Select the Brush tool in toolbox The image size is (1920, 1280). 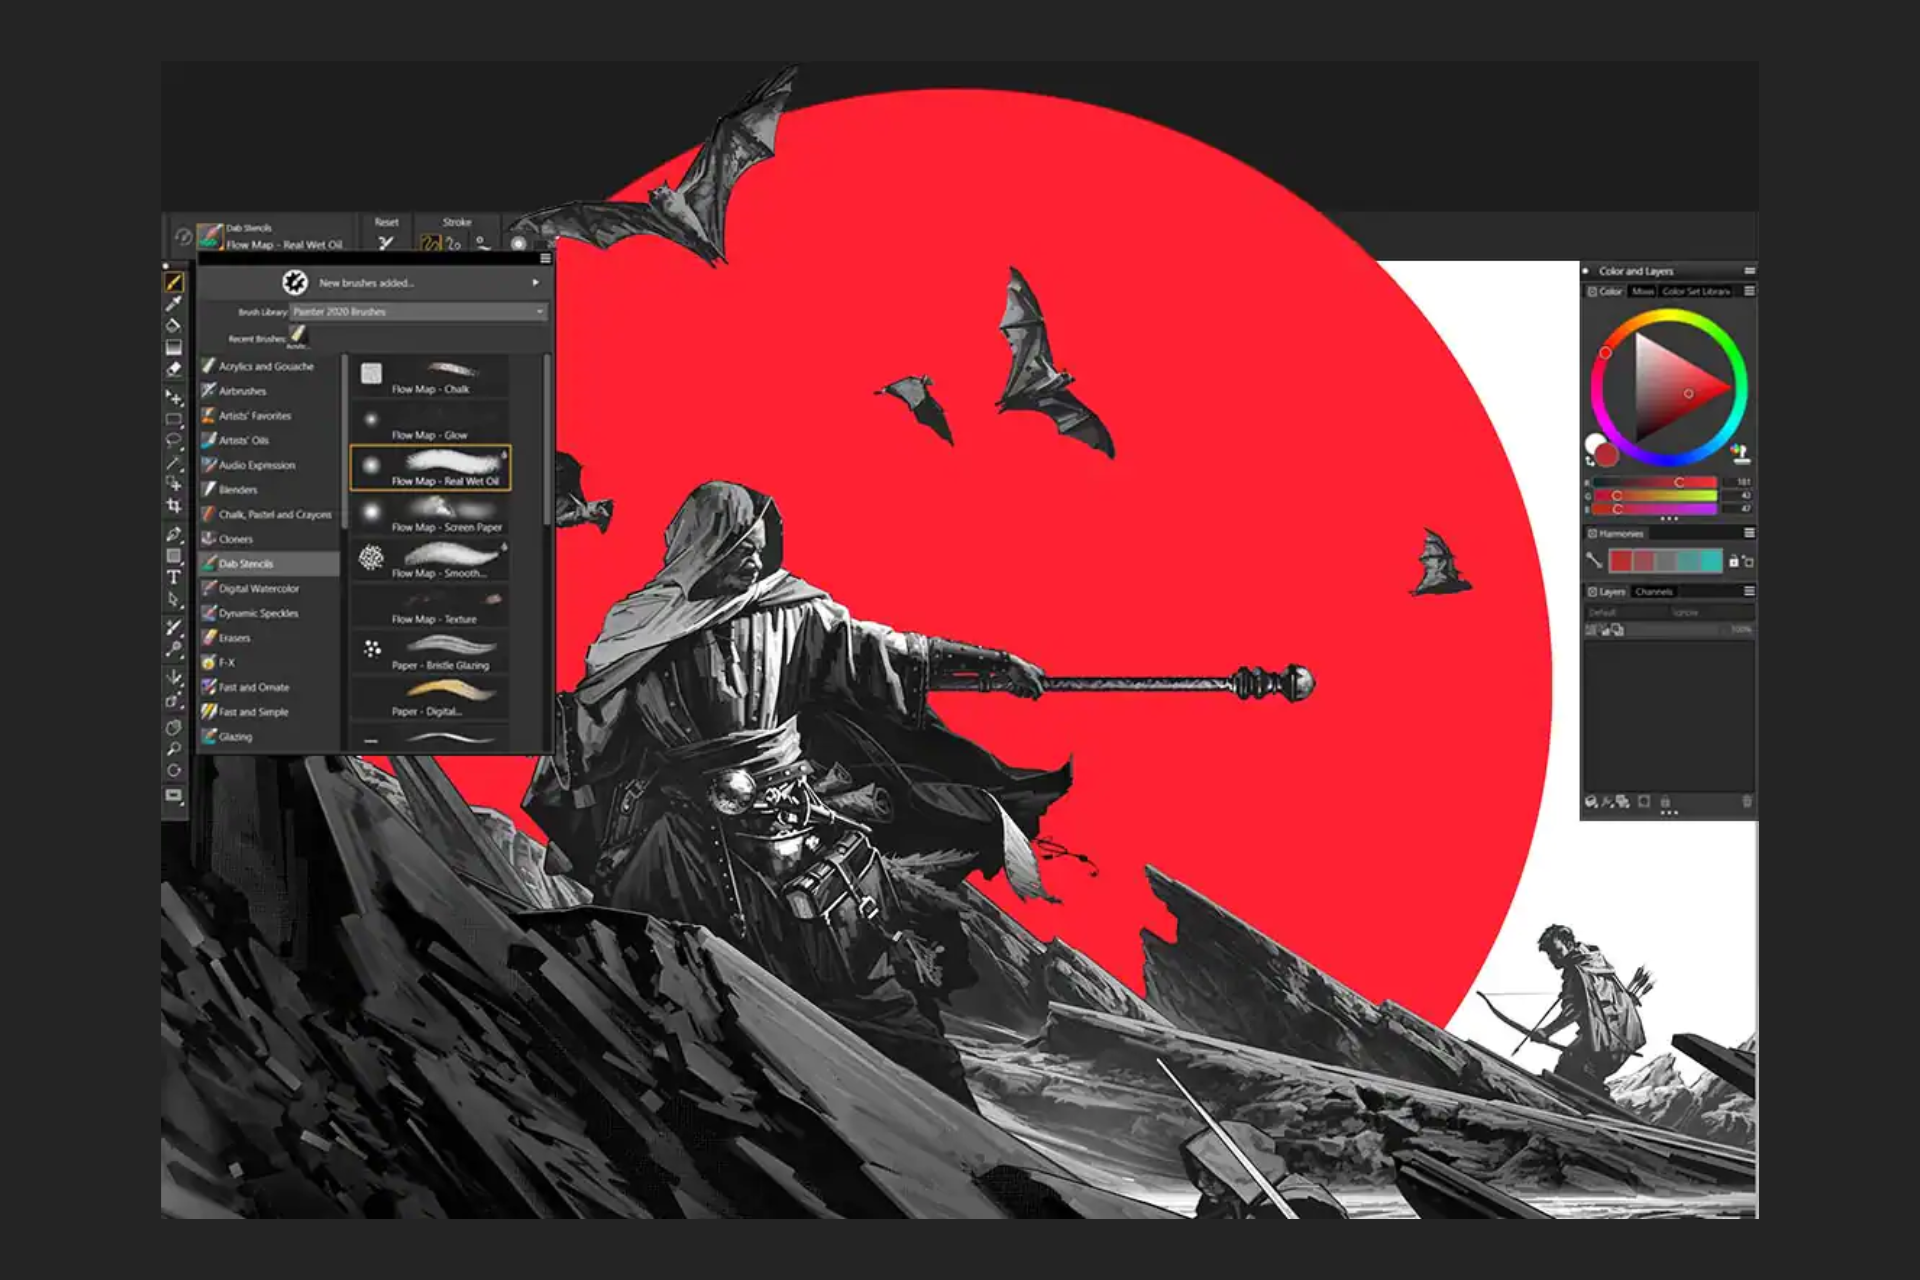(x=174, y=283)
